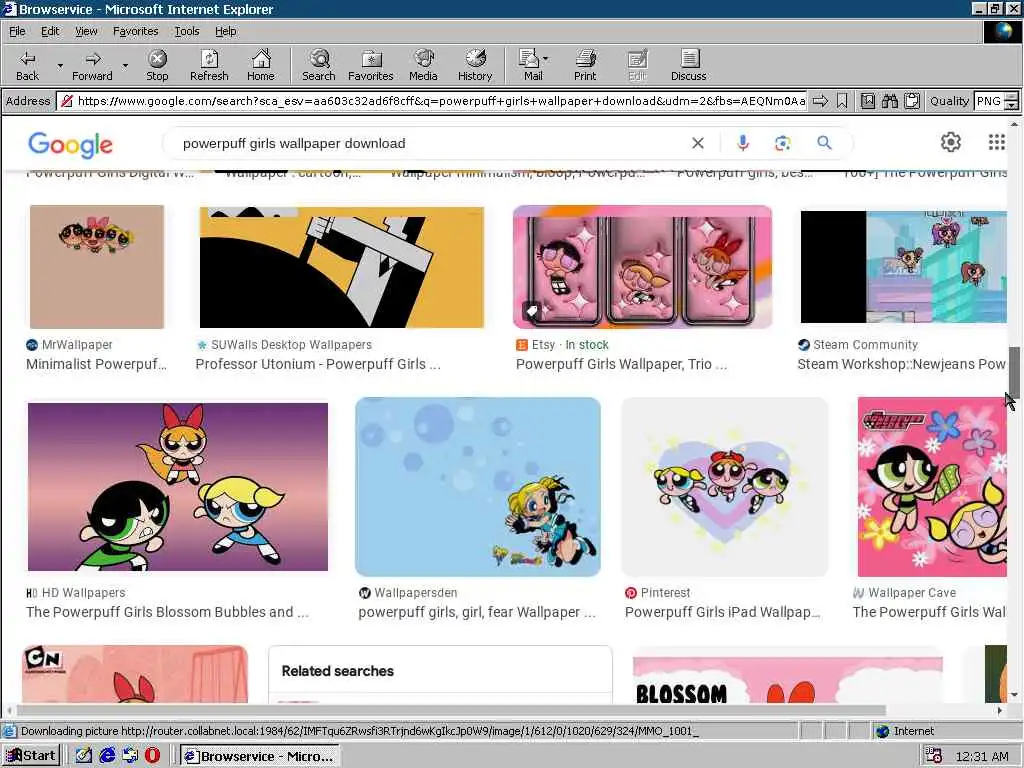Open Forward button history dropdown arrow

pos(125,65)
